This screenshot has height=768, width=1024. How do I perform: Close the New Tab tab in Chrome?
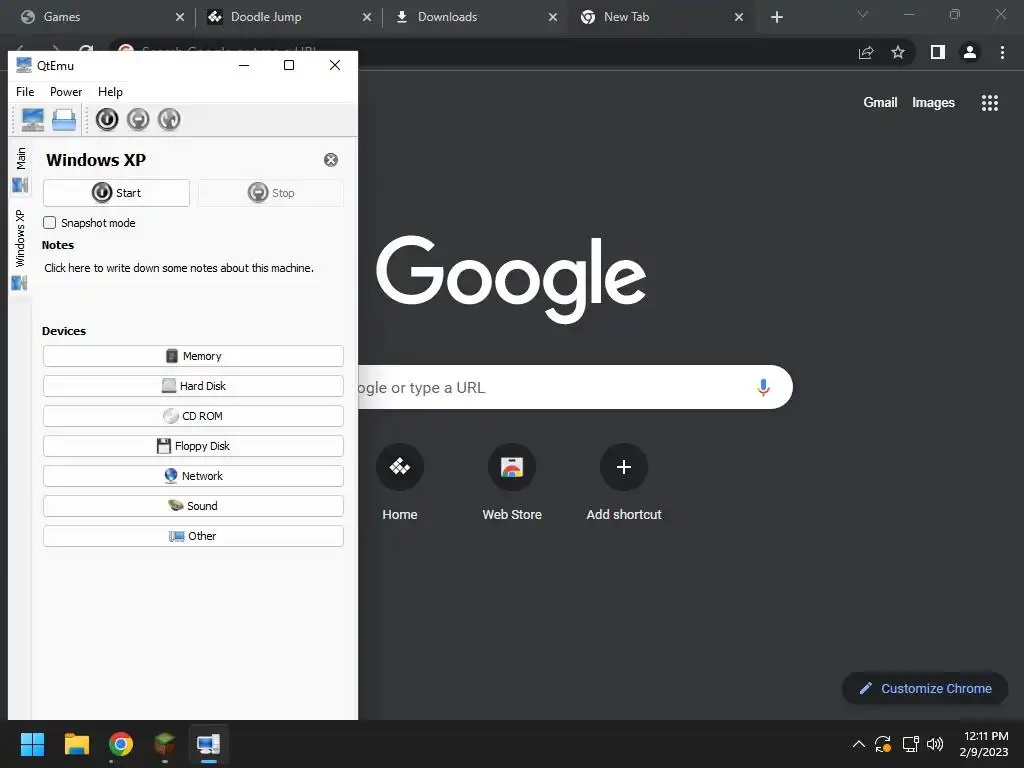pyautogui.click(x=739, y=17)
